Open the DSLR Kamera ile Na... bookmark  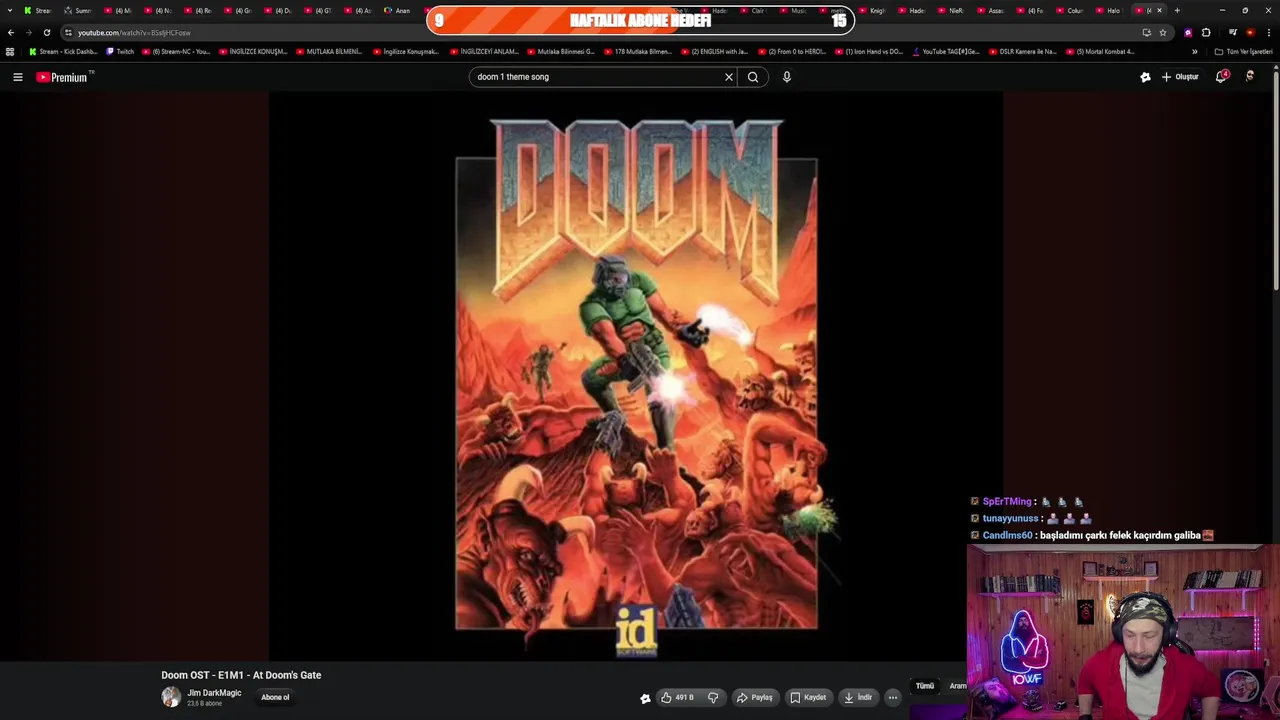coord(1021,51)
